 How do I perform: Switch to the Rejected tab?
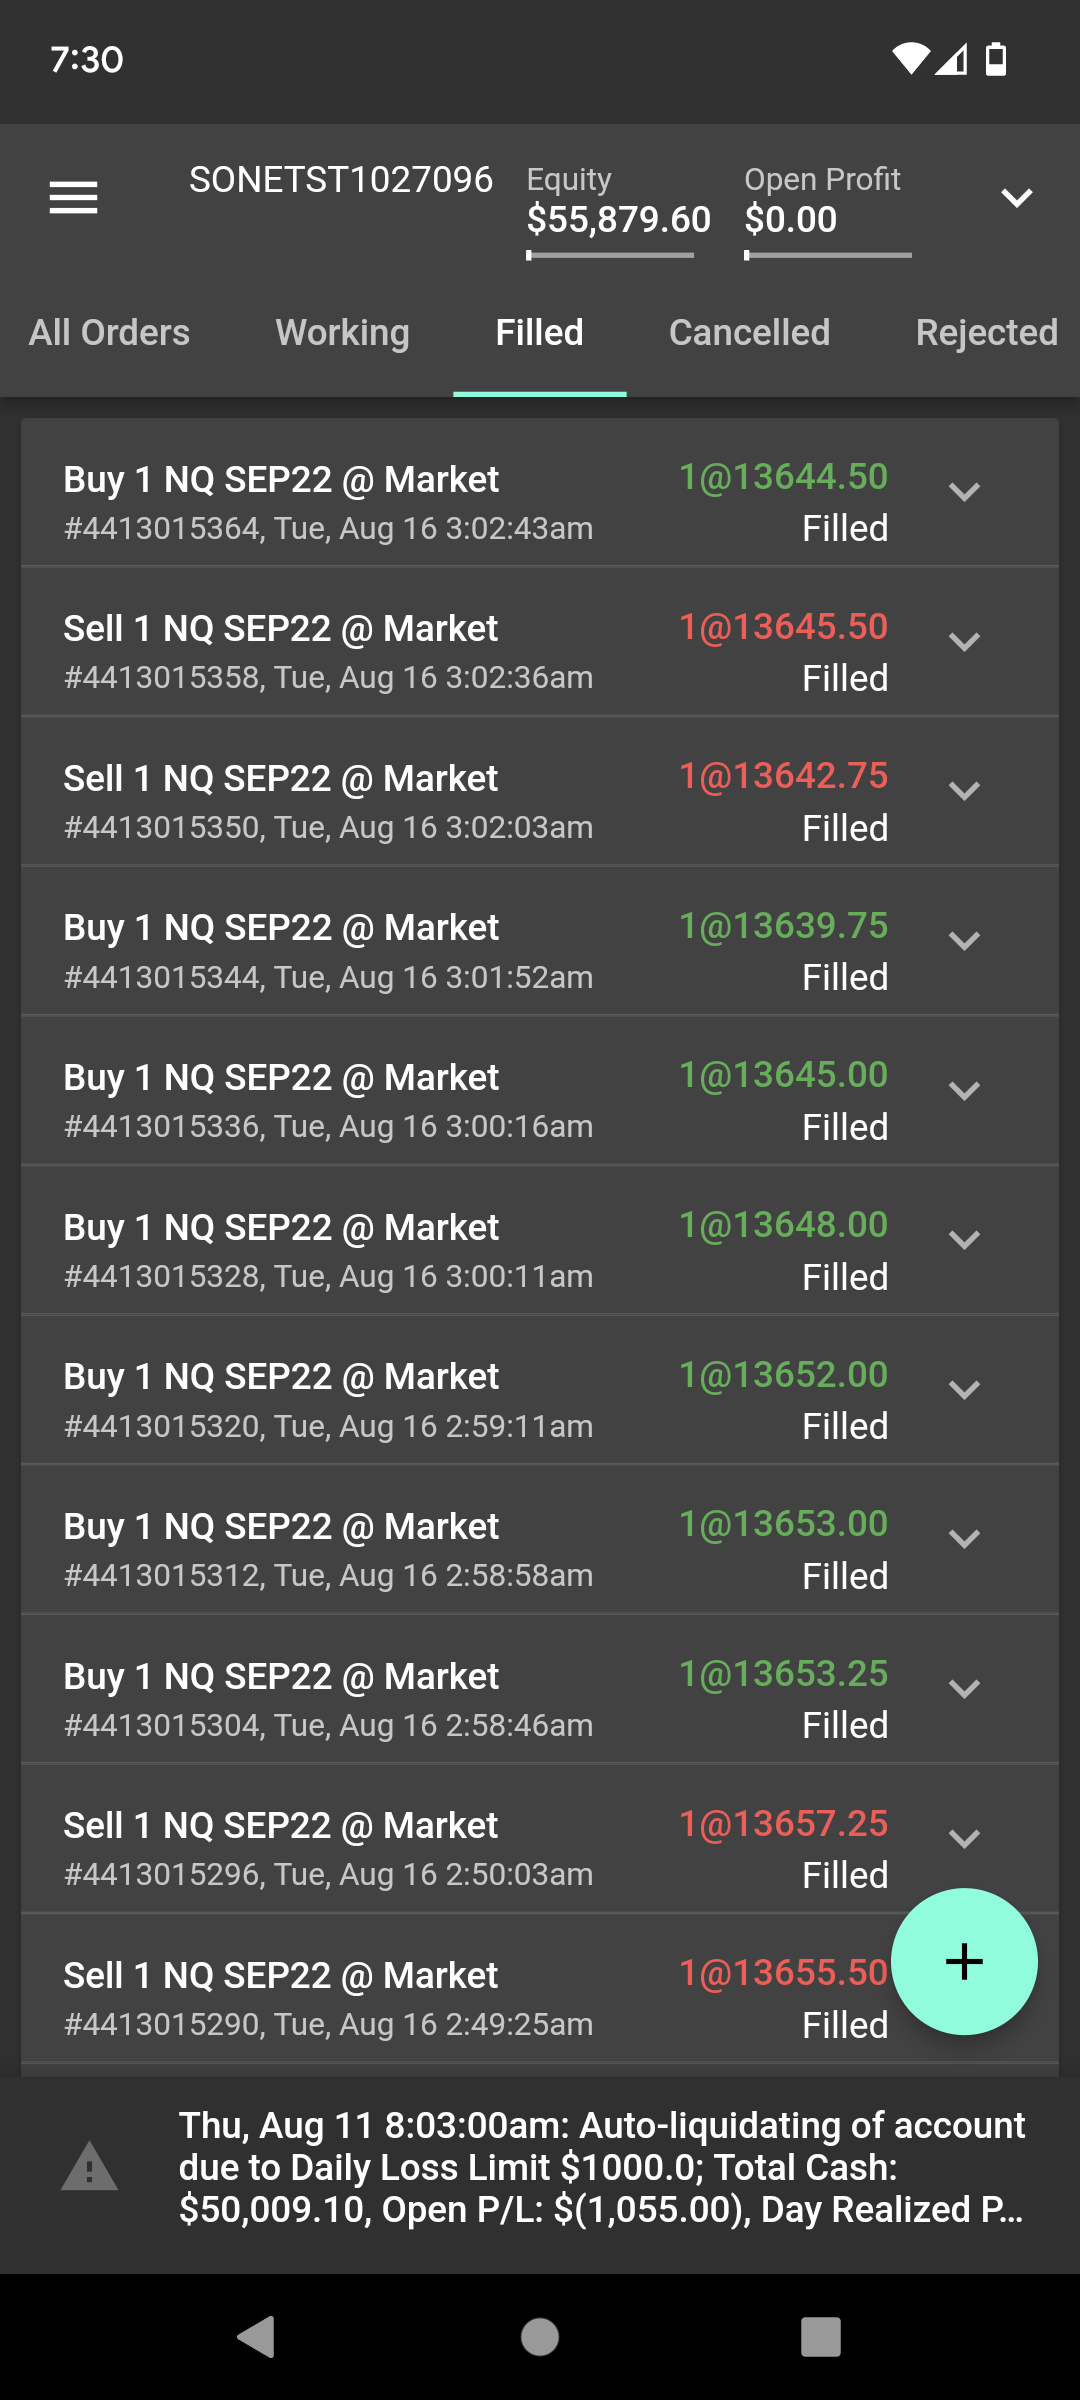click(x=986, y=333)
